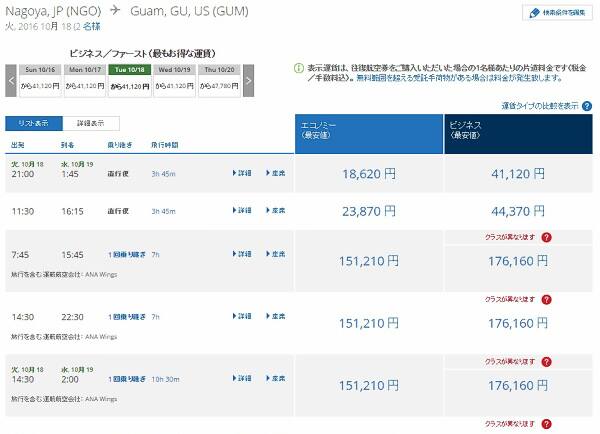600x434 pixels.
Task: Select 18,620 yen economy fare
Action: (370, 173)
